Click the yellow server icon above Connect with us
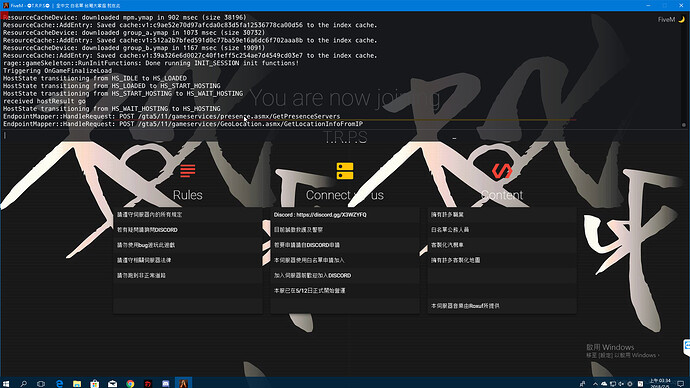 pos(345,171)
